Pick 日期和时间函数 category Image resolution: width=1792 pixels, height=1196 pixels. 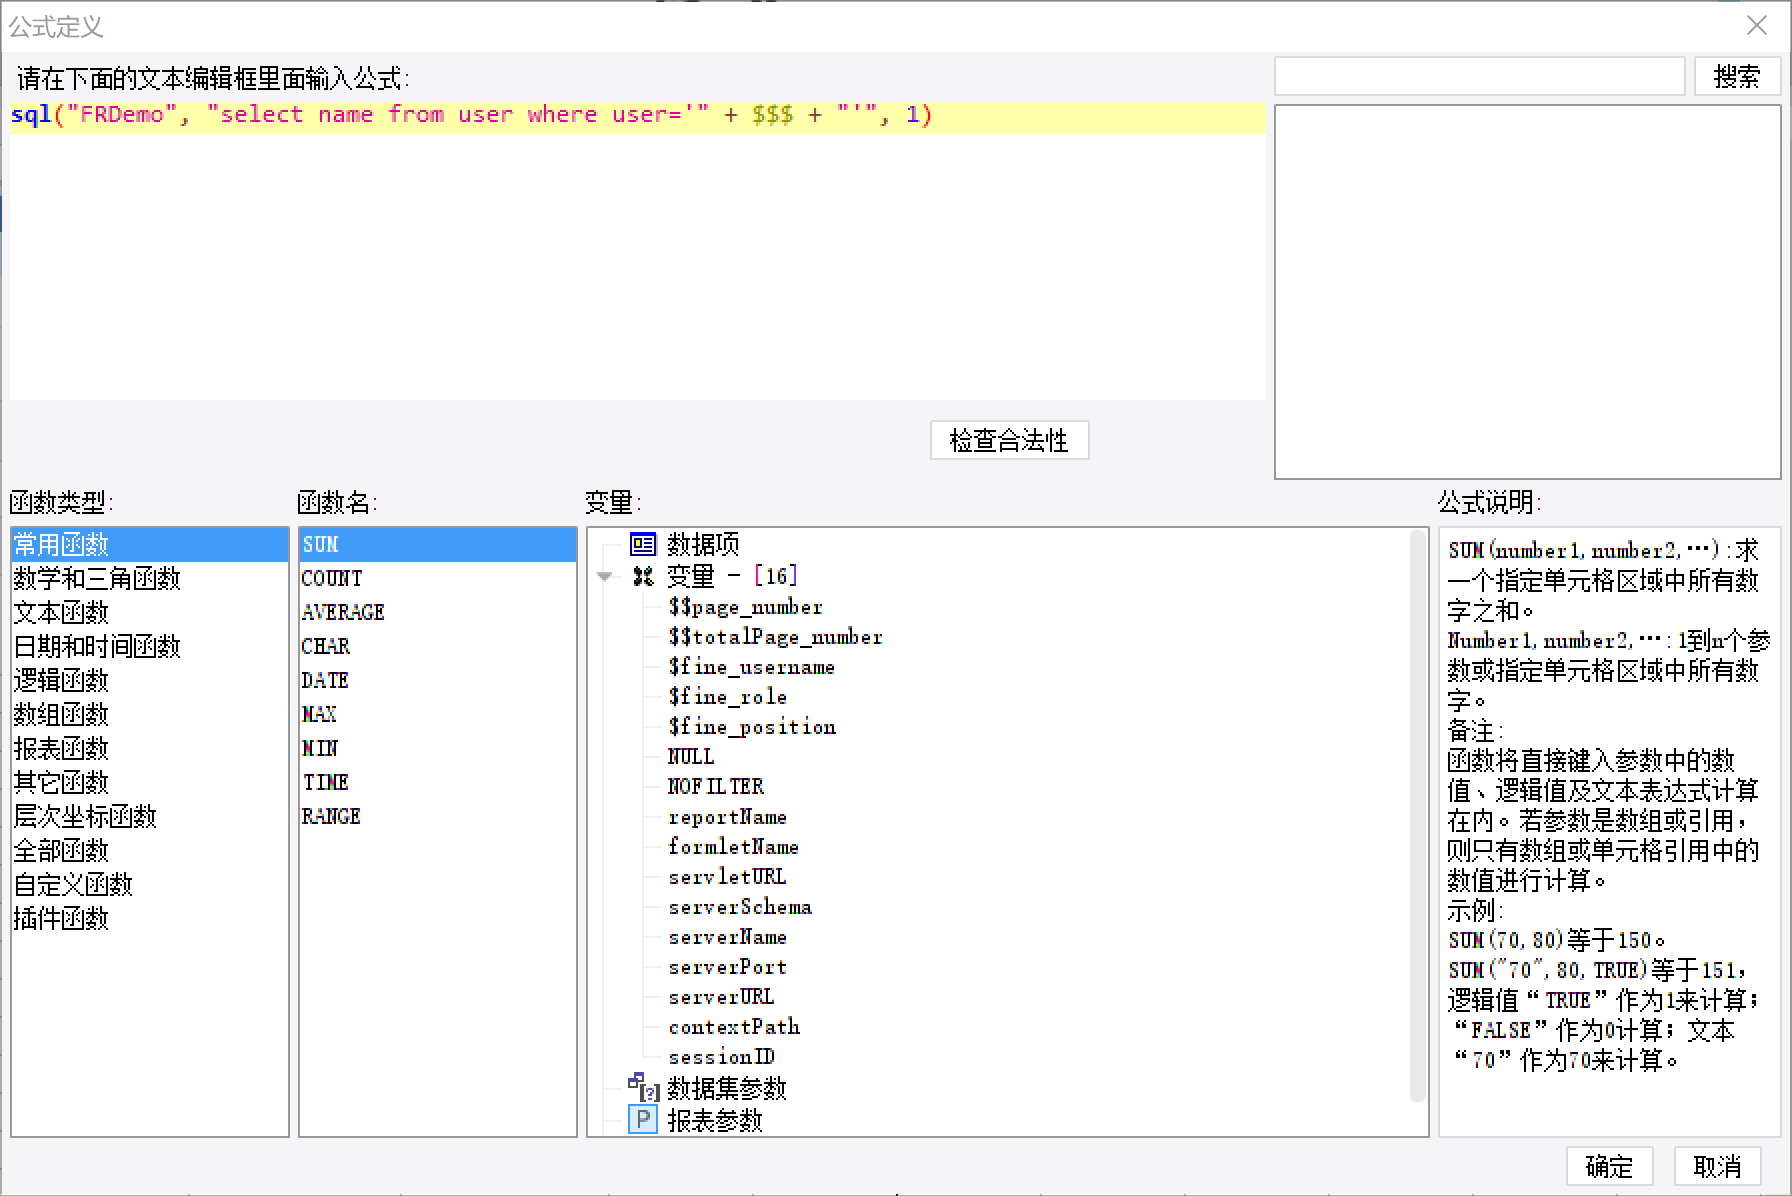click(x=150, y=647)
